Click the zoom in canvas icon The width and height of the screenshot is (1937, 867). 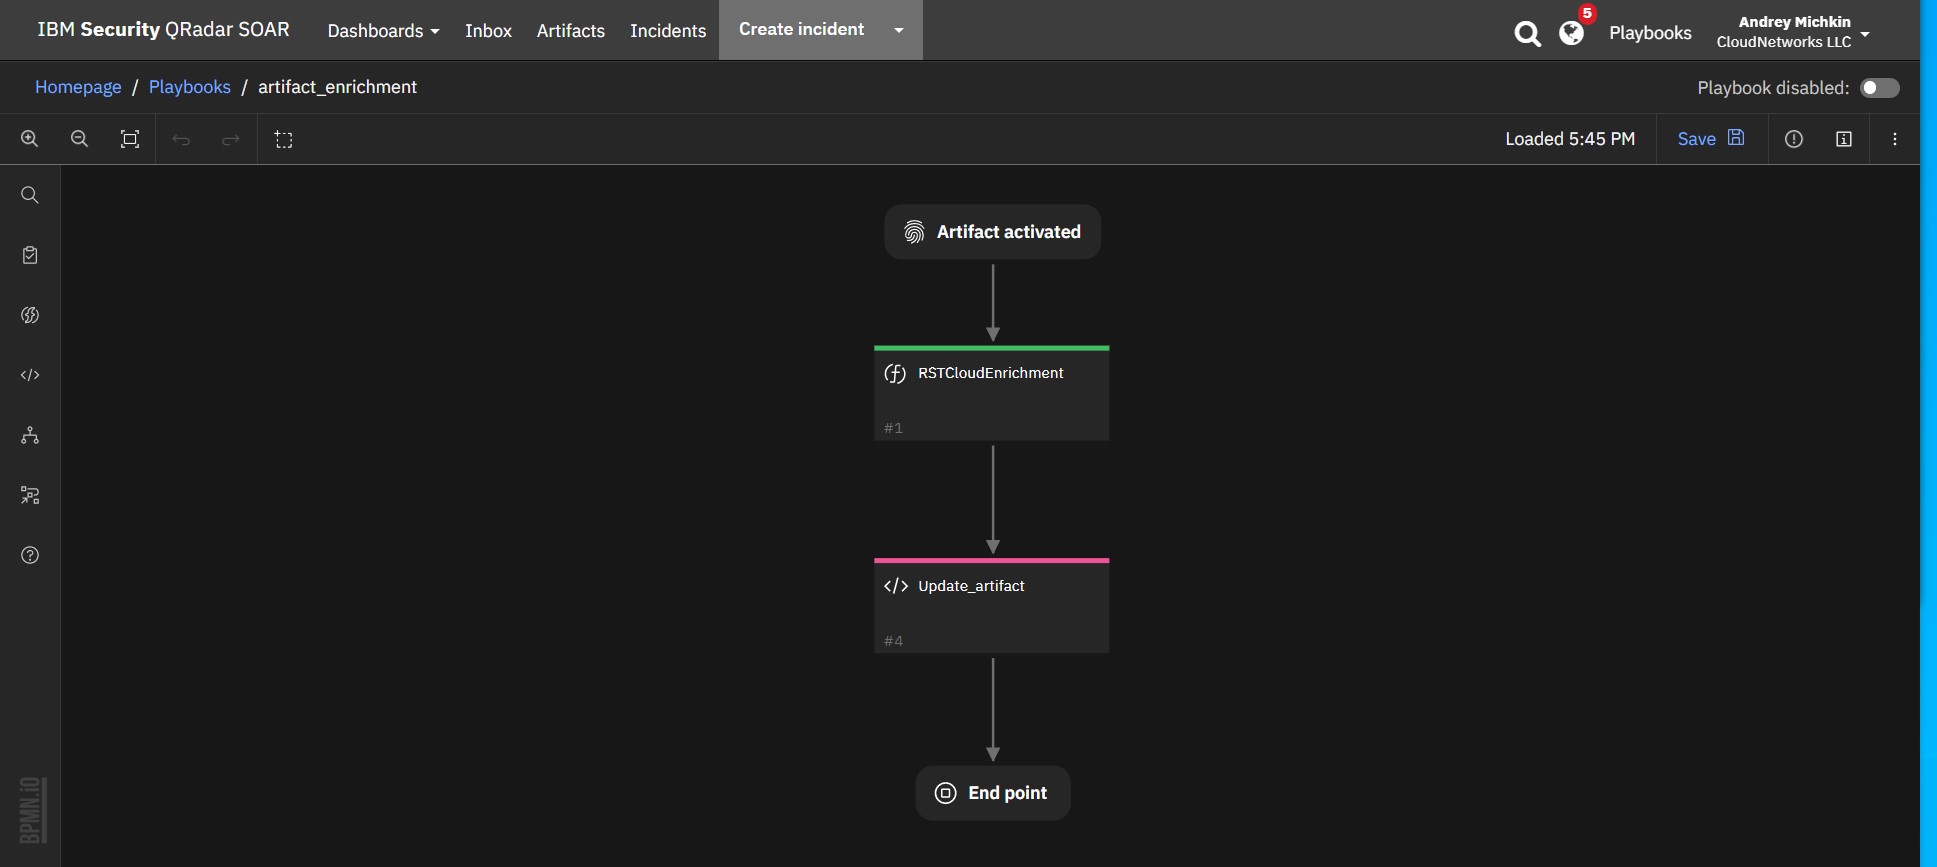pos(30,139)
